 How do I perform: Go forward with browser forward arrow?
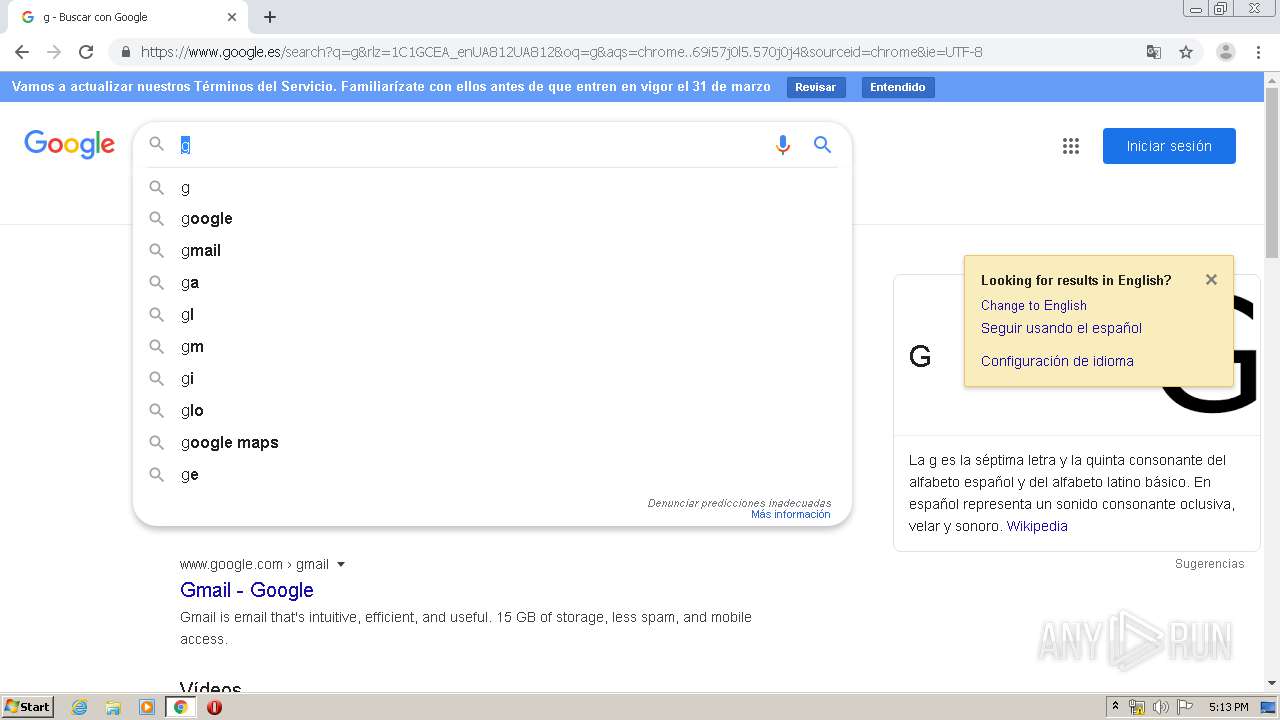point(54,52)
